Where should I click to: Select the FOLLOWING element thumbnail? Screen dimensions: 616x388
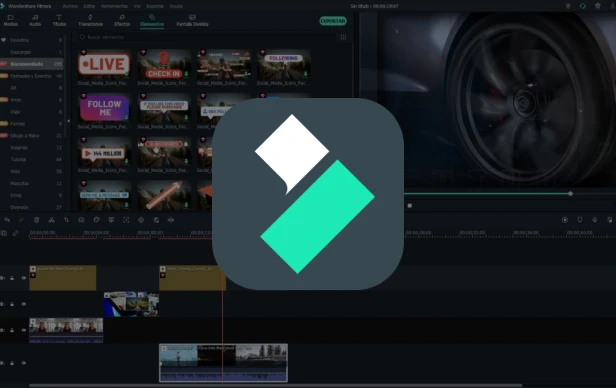click(283, 64)
